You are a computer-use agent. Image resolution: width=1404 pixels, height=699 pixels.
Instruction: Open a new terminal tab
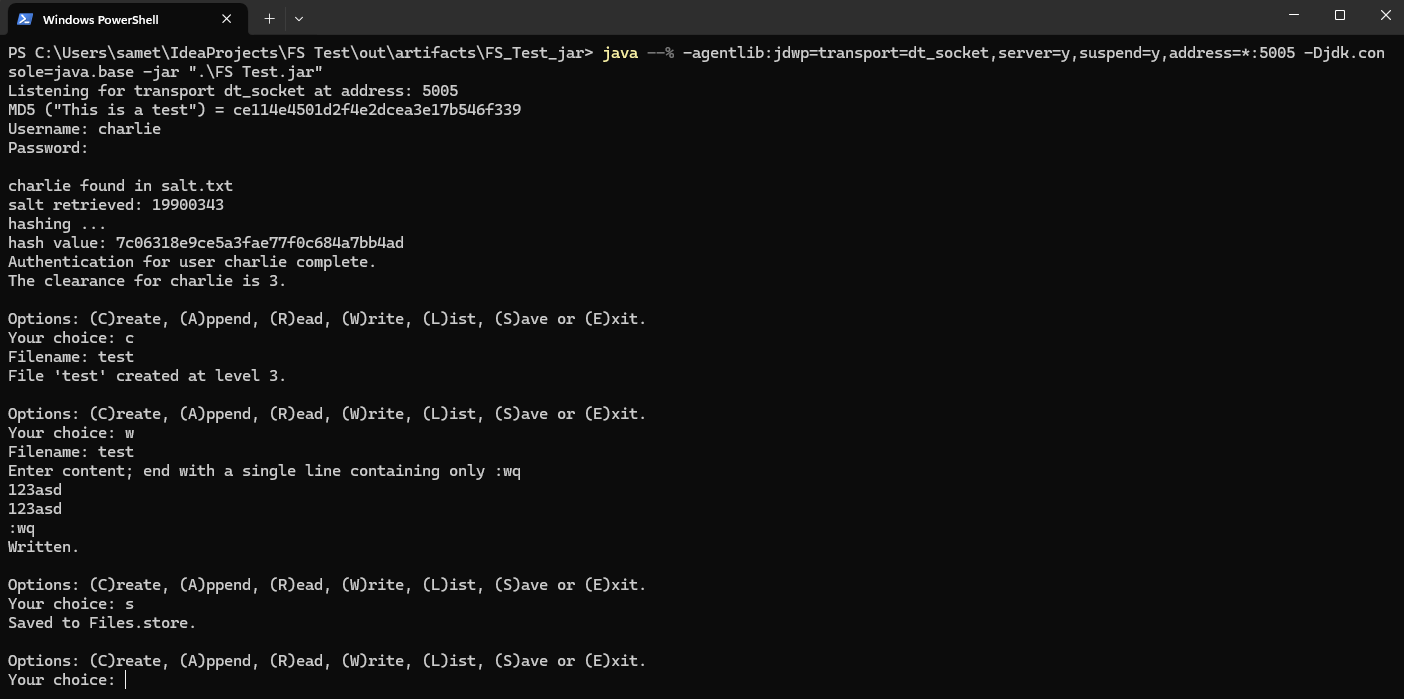(x=269, y=18)
